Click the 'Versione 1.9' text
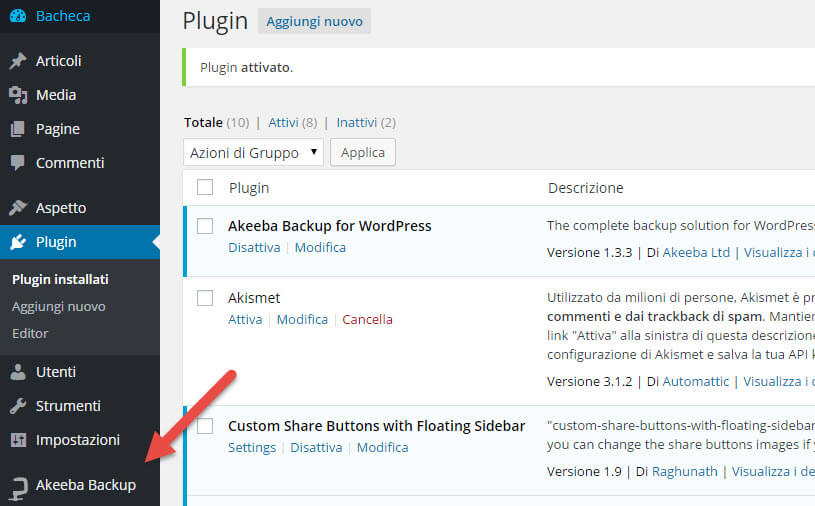815x506 pixels. (x=584, y=471)
